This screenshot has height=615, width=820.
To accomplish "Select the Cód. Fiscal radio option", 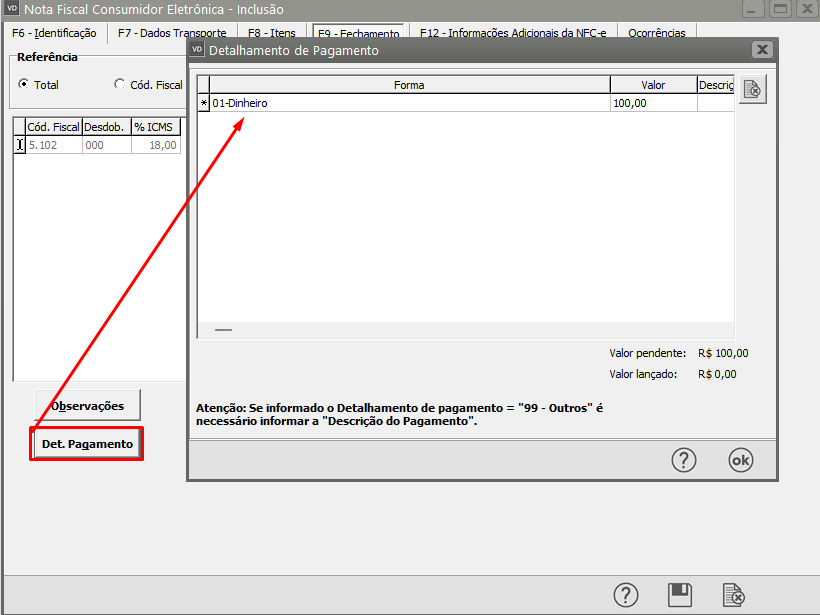I will coord(120,85).
